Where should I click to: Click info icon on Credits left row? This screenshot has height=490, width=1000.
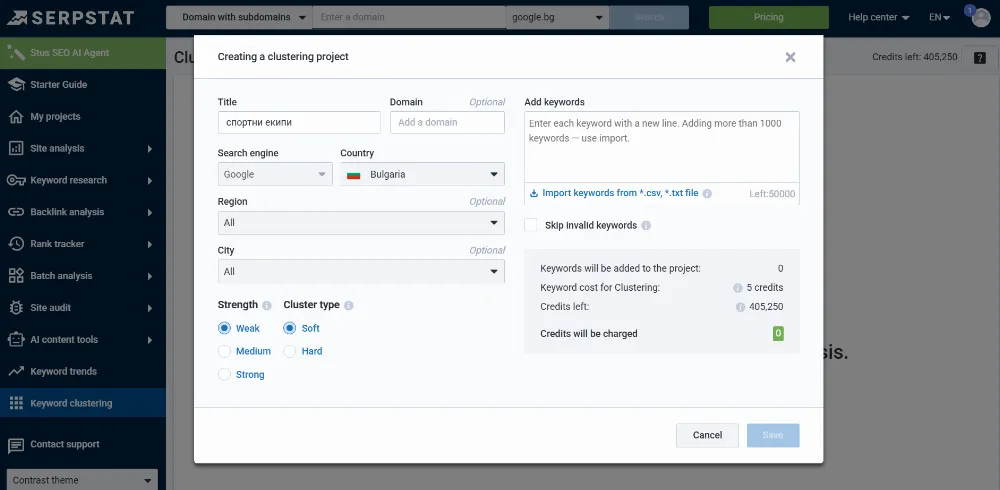(740, 307)
